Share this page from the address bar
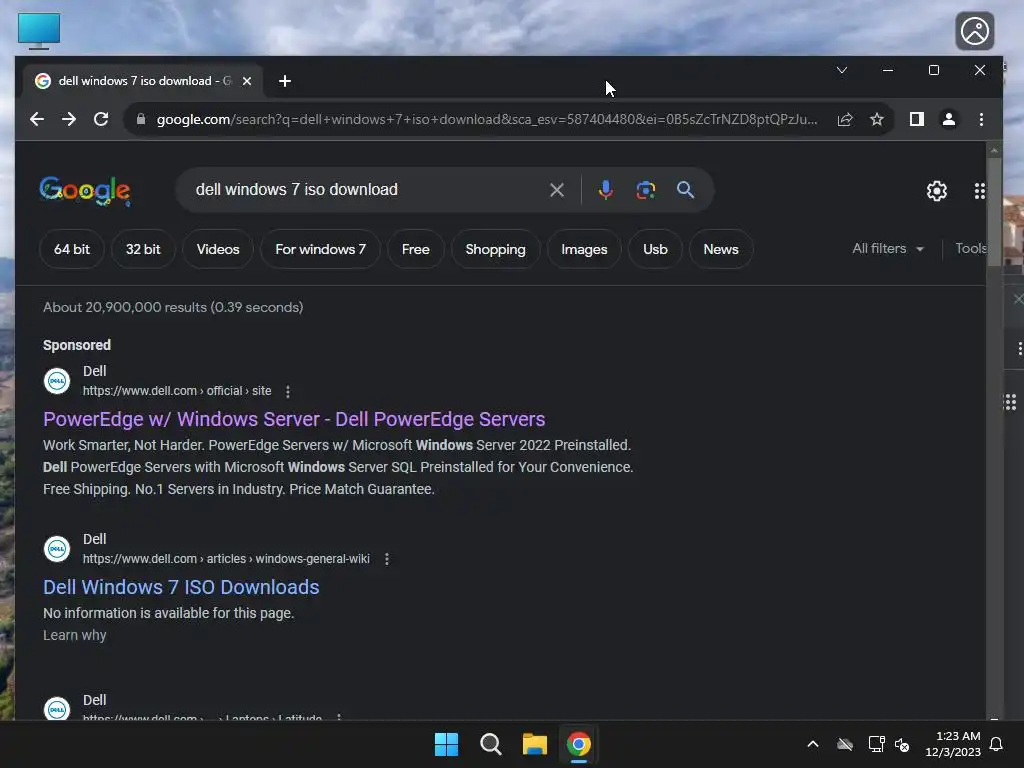The width and height of the screenshot is (1024, 768). (845, 120)
